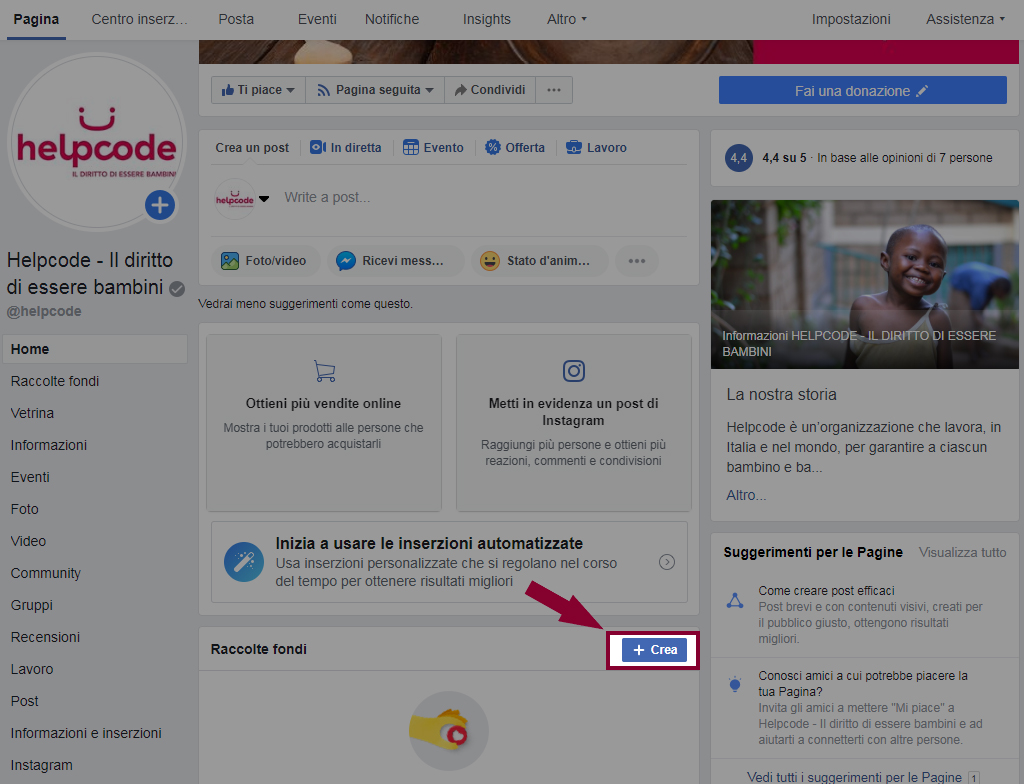The height and width of the screenshot is (784, 1024).
Task: Click the Crea fundraiser button
Action: 654,650
